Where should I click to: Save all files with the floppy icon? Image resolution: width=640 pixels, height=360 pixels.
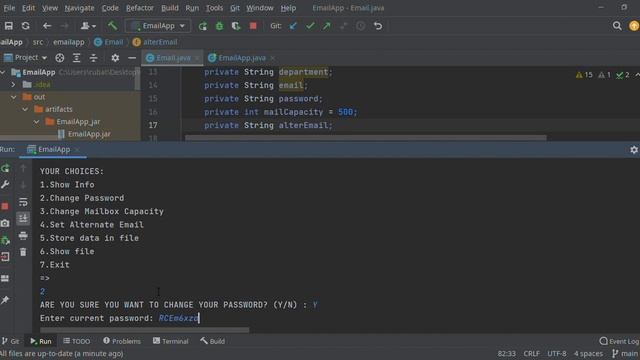[x=8, y=26]
